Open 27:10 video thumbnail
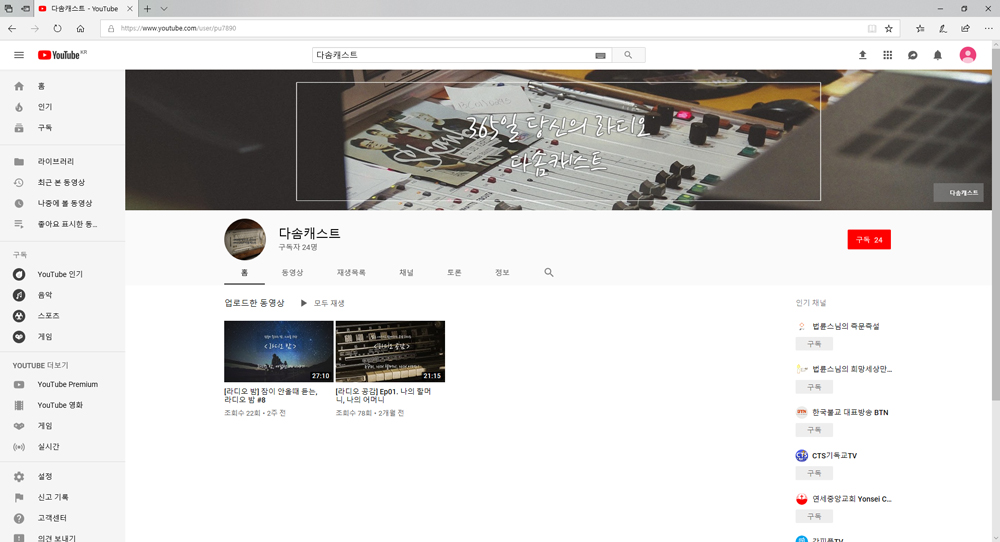1000x542 pixels. (x=279, y=351)
